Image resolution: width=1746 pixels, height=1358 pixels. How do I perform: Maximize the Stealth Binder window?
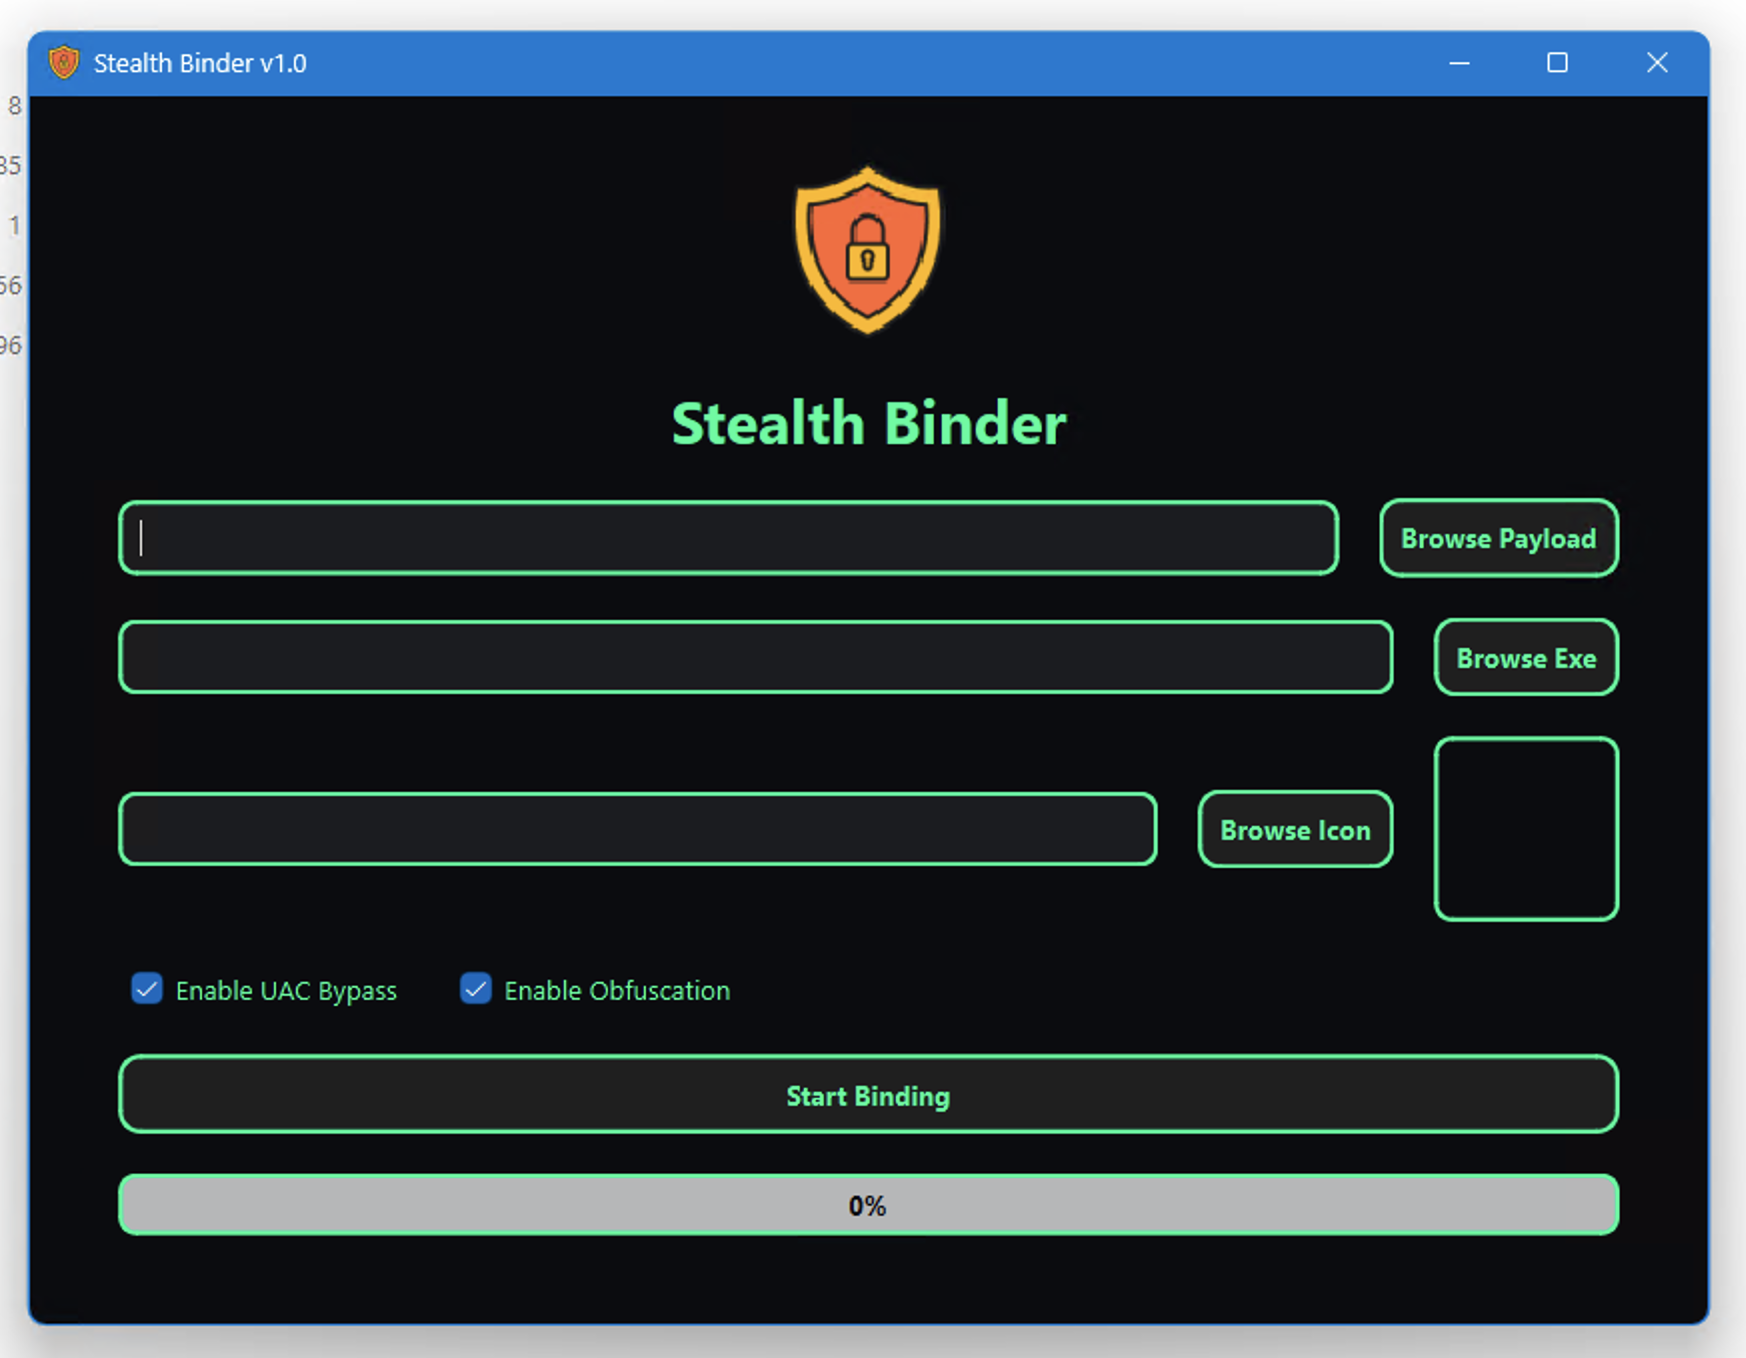click(1557, 63)
